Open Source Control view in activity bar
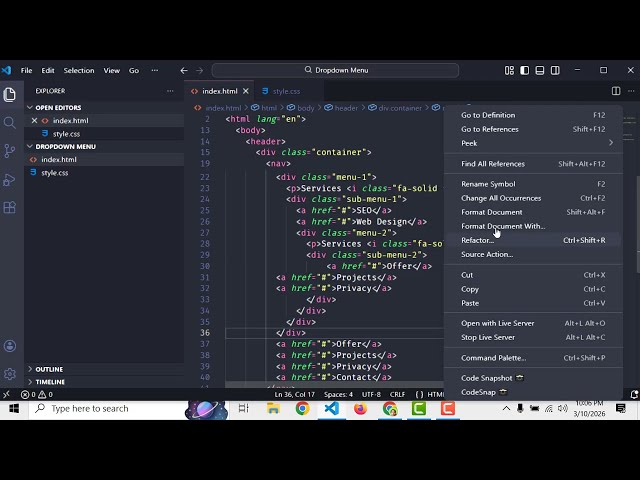Viewport: 640px width, 480px height. click(x=9, y=151)
